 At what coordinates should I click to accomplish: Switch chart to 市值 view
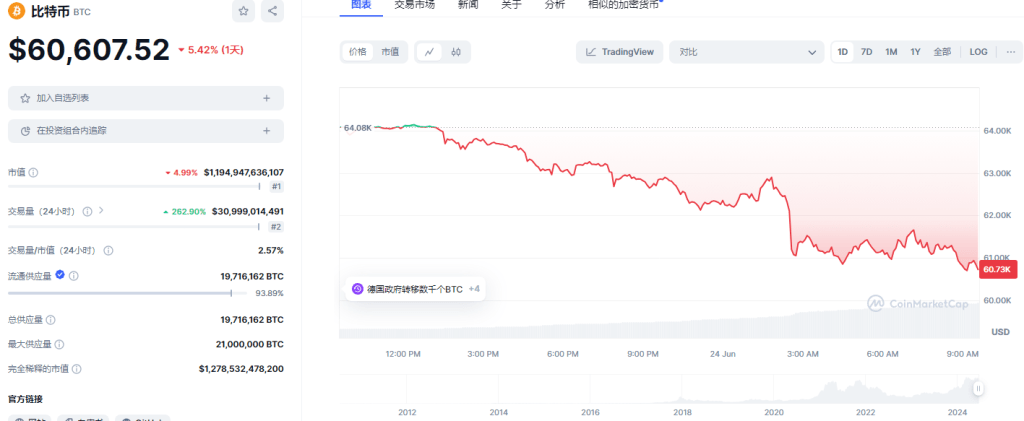point(389,52)
